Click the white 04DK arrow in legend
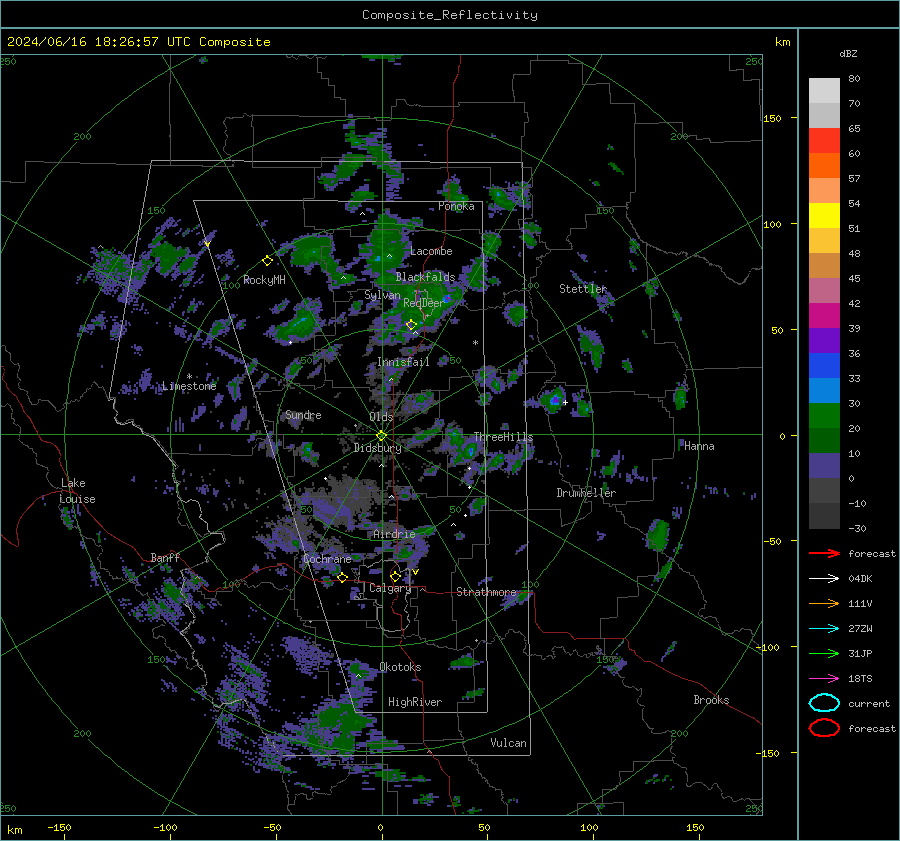Image resolution: width=900 pixels, height=841 pixels. (824, 578)
